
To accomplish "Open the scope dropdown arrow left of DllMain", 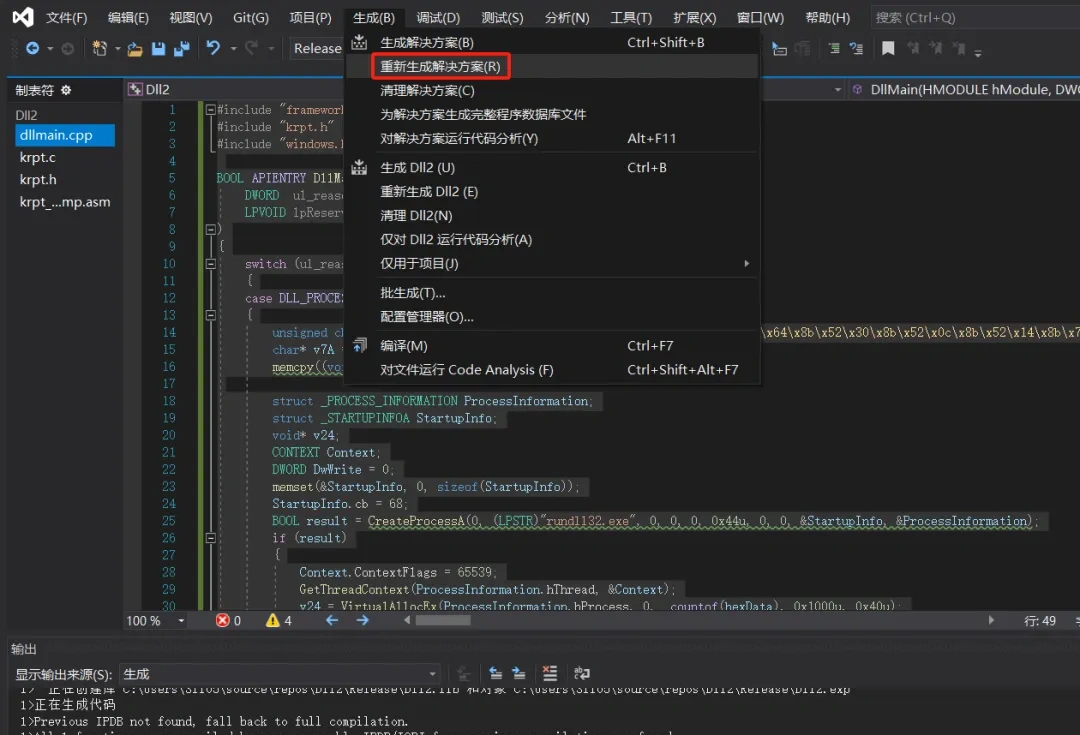I will (x=838, y=90).
